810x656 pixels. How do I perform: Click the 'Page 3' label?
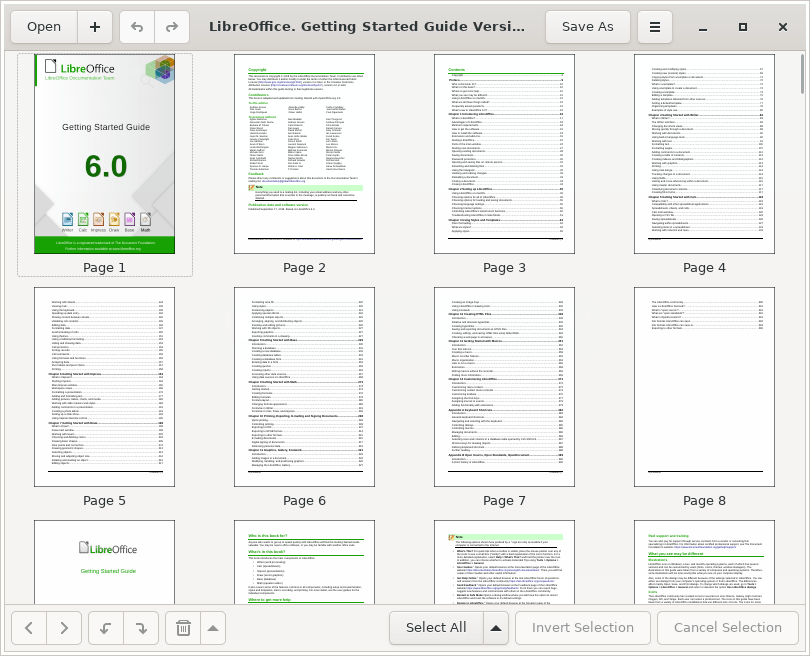[x=504, y=268]
